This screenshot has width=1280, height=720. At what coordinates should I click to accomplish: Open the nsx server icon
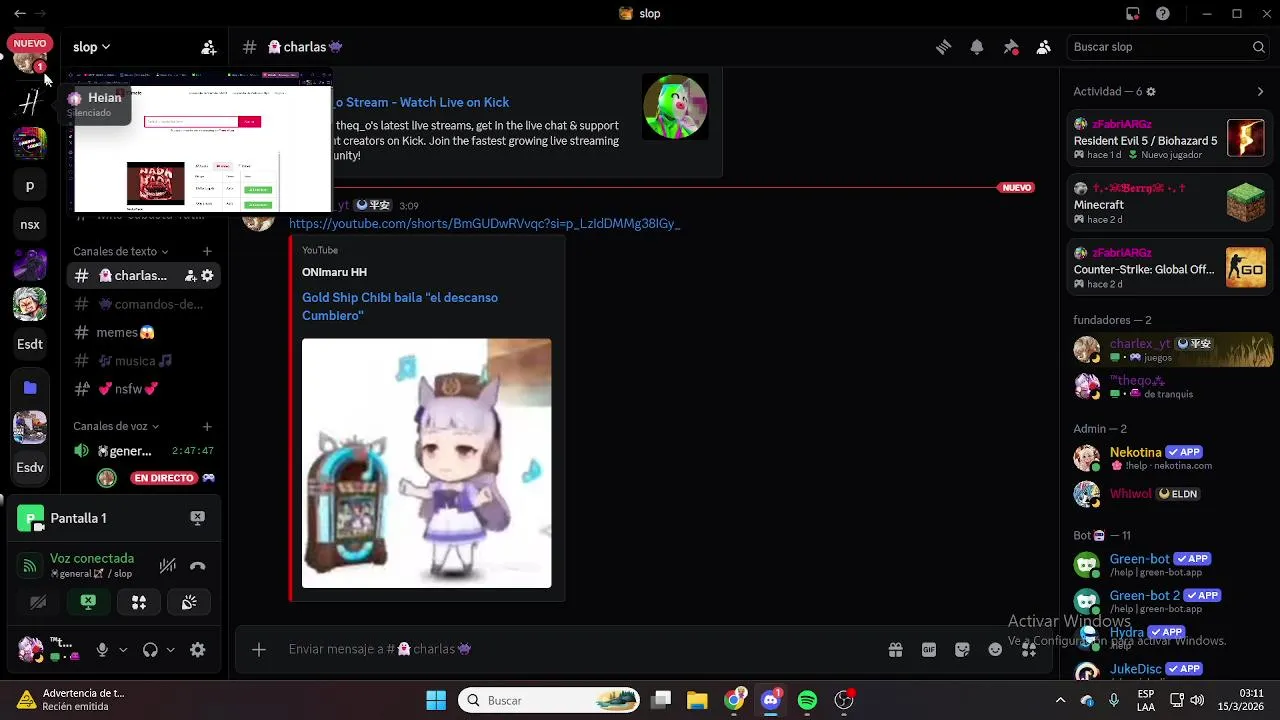point(30,225)
